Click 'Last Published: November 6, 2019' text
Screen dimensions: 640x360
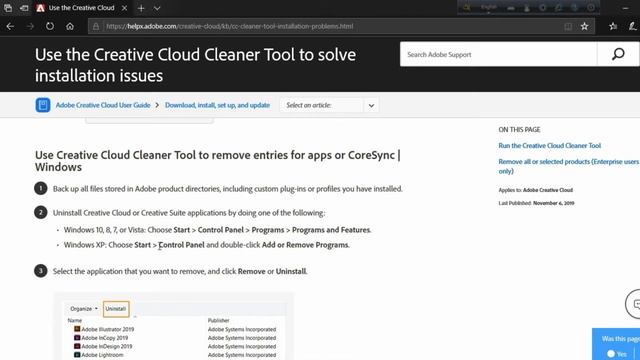536,203
